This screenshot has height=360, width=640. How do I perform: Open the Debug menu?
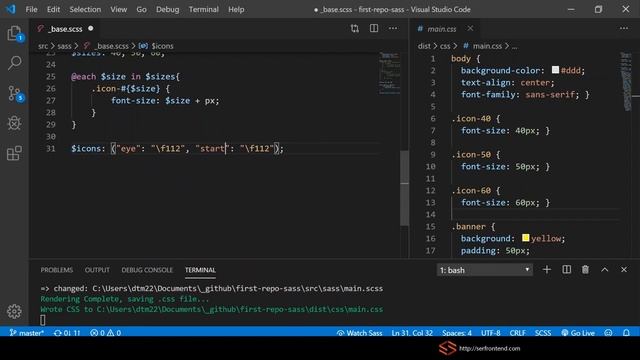pos(167,9)
